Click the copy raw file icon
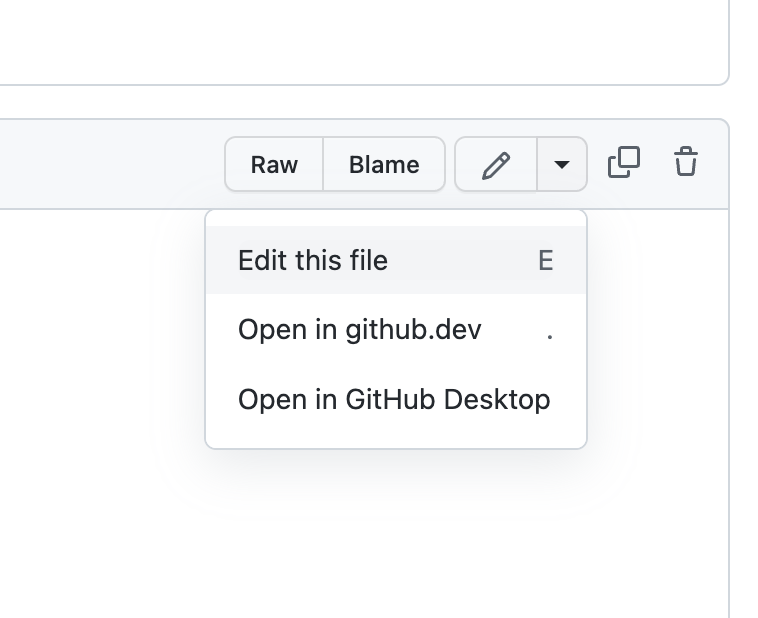The image size is (758, 618). (624, 162)
